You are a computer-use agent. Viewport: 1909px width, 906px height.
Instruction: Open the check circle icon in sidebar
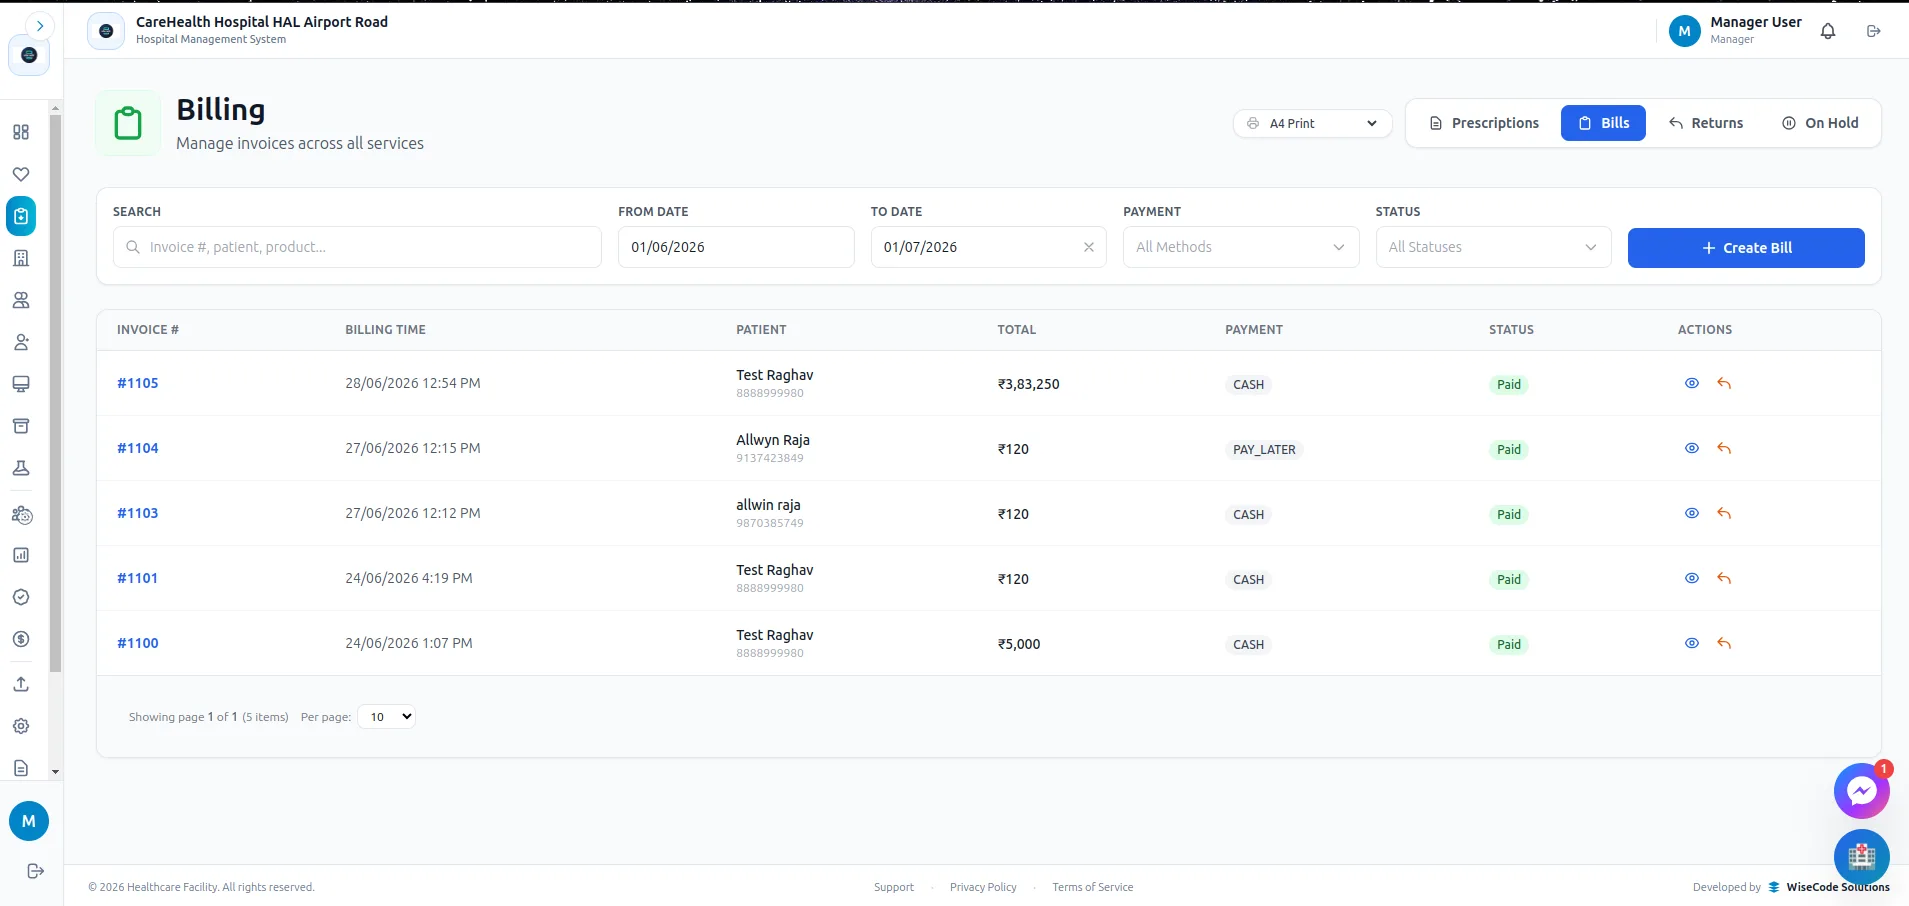[x=21, y=597]
